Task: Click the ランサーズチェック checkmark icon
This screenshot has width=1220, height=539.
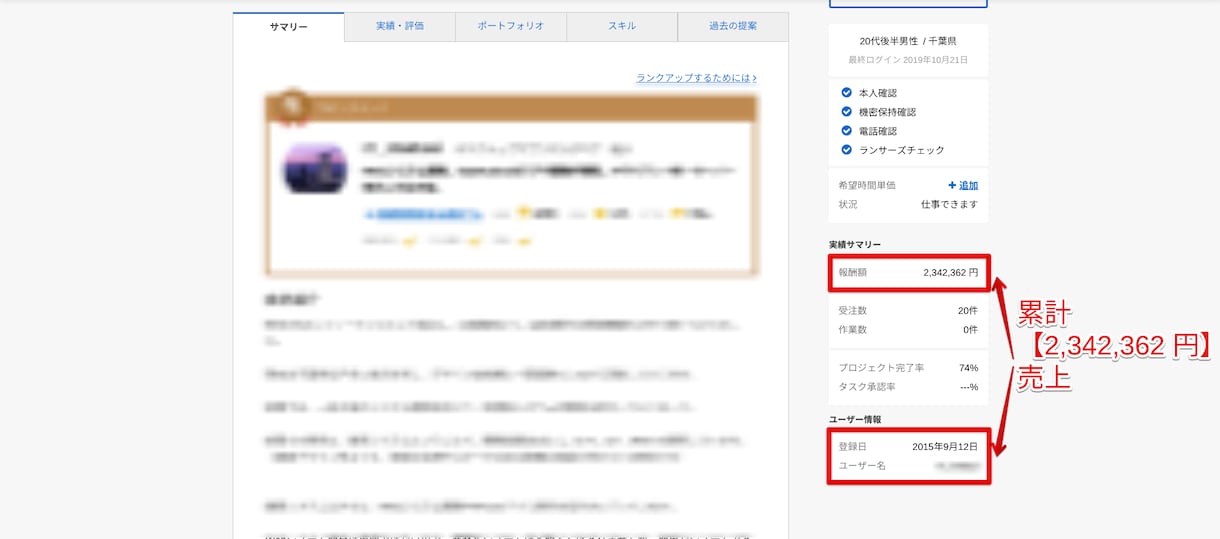Action: [x=847, y=150]
